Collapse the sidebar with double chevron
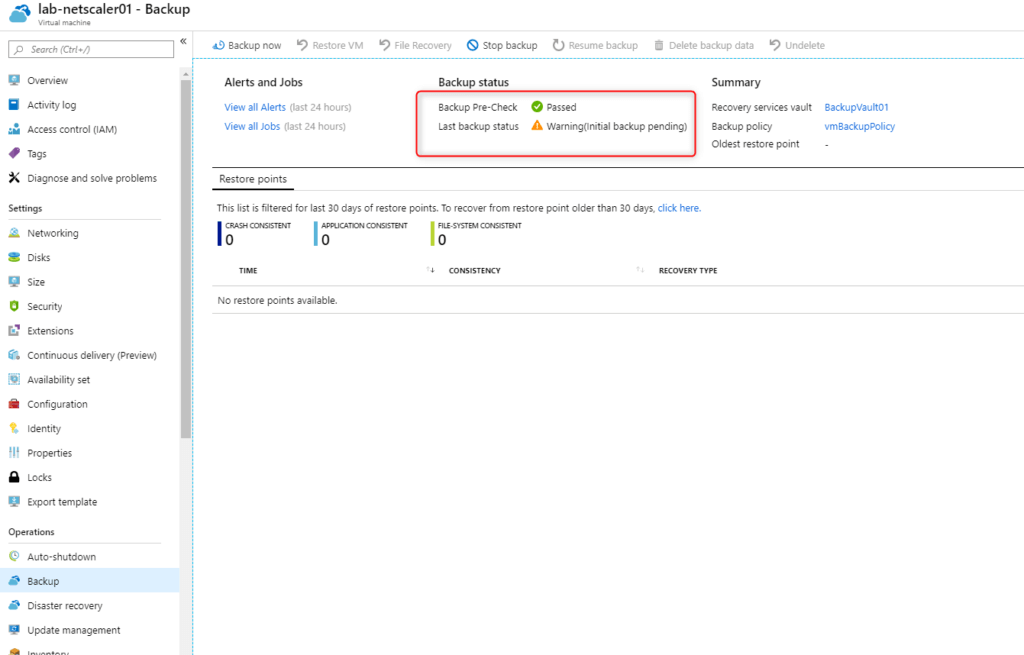 [184, 41]
